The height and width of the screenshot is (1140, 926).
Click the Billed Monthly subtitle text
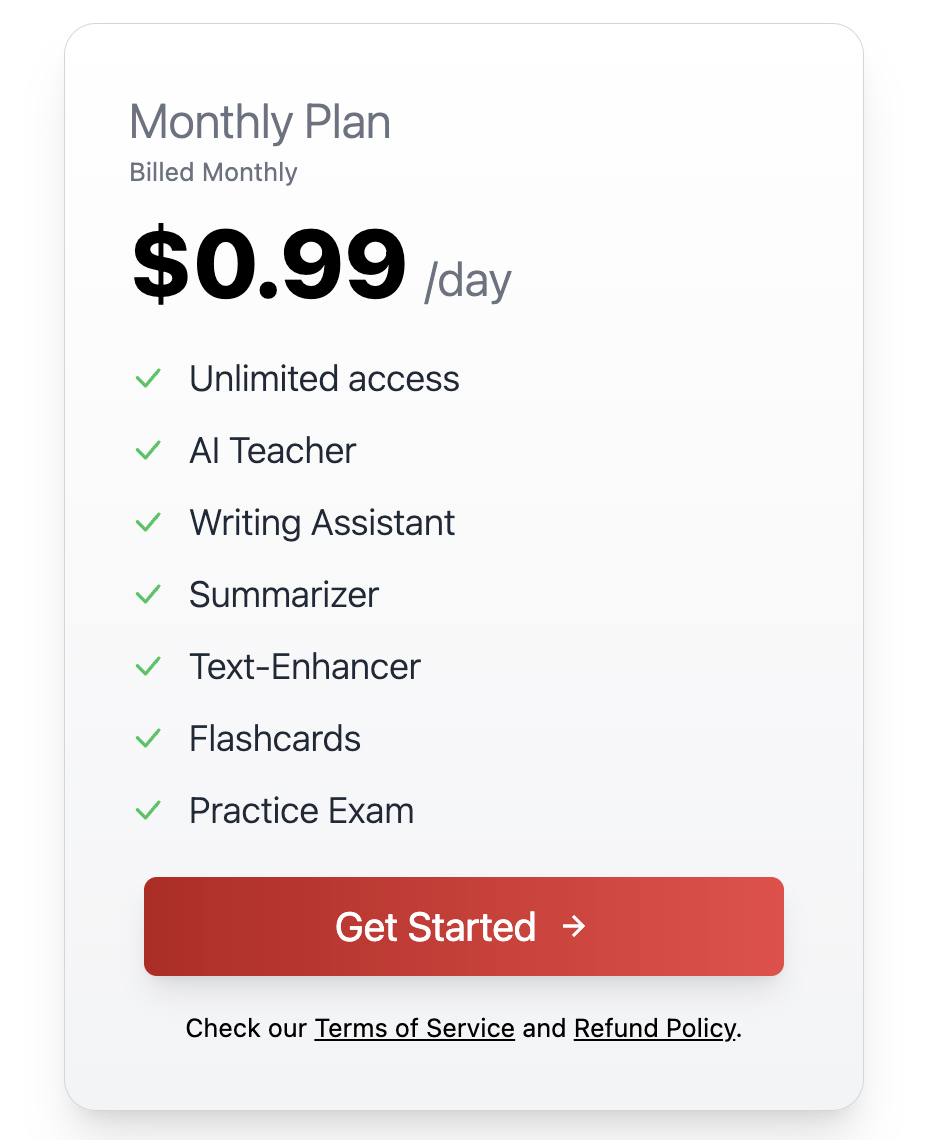213,173
